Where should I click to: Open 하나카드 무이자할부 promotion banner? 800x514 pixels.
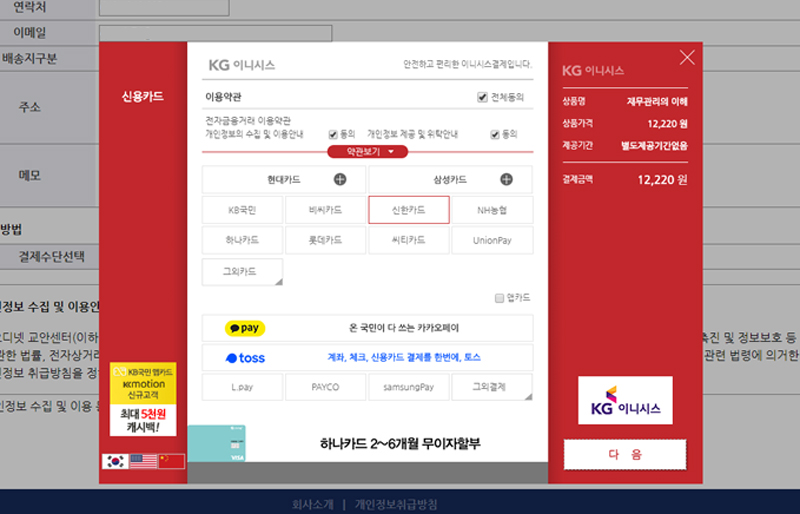tap(367, 443)
